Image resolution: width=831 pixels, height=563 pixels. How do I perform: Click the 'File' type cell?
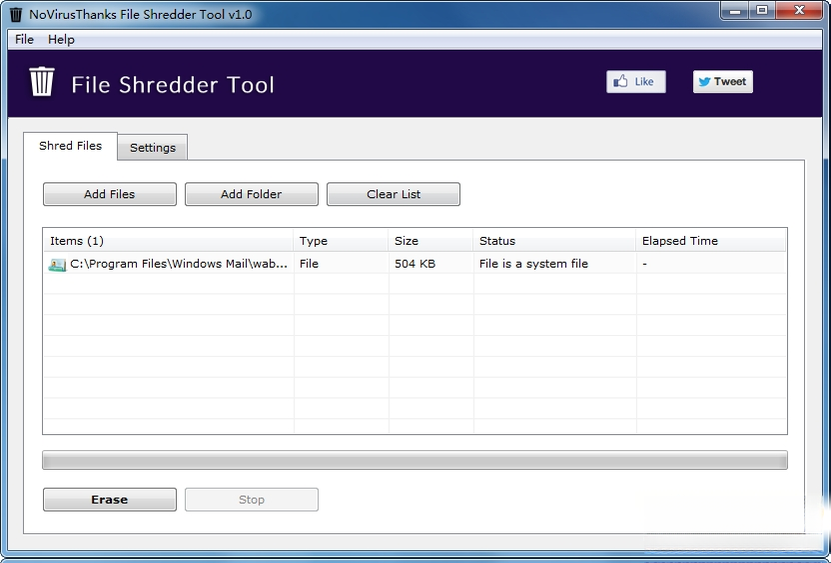[x=309, y=263]
